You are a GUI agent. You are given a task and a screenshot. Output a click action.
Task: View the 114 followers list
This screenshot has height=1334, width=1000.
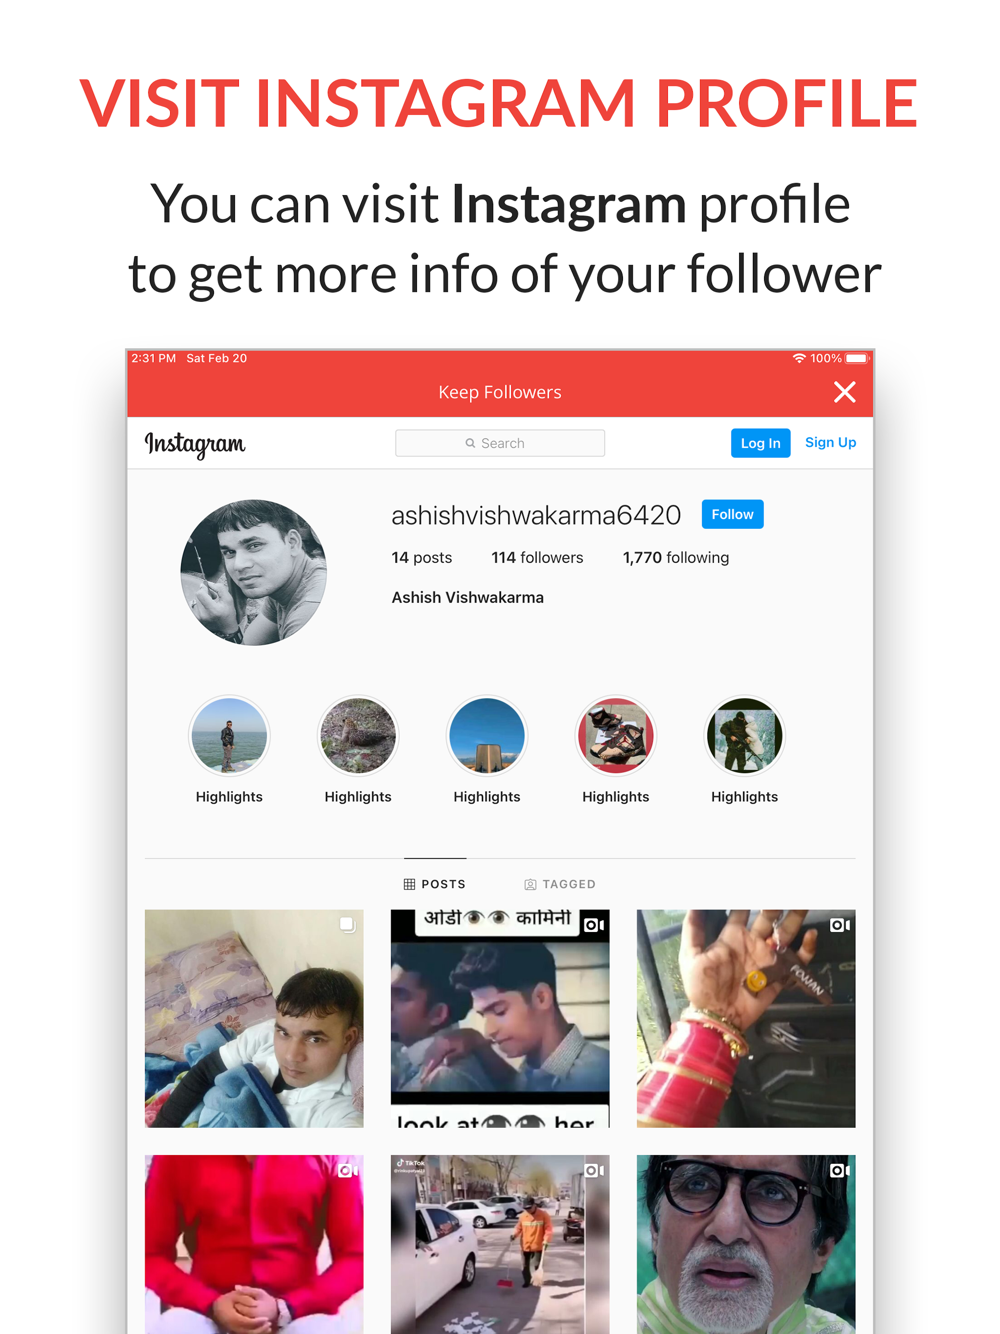[x=537, y=558]
